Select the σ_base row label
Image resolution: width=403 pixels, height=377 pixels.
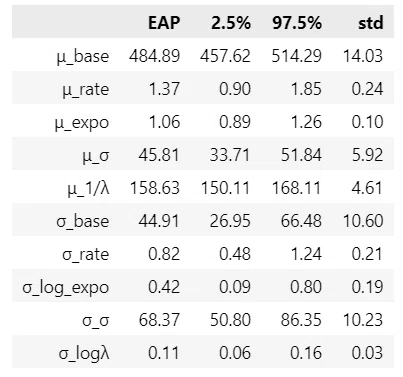[83, 221]
